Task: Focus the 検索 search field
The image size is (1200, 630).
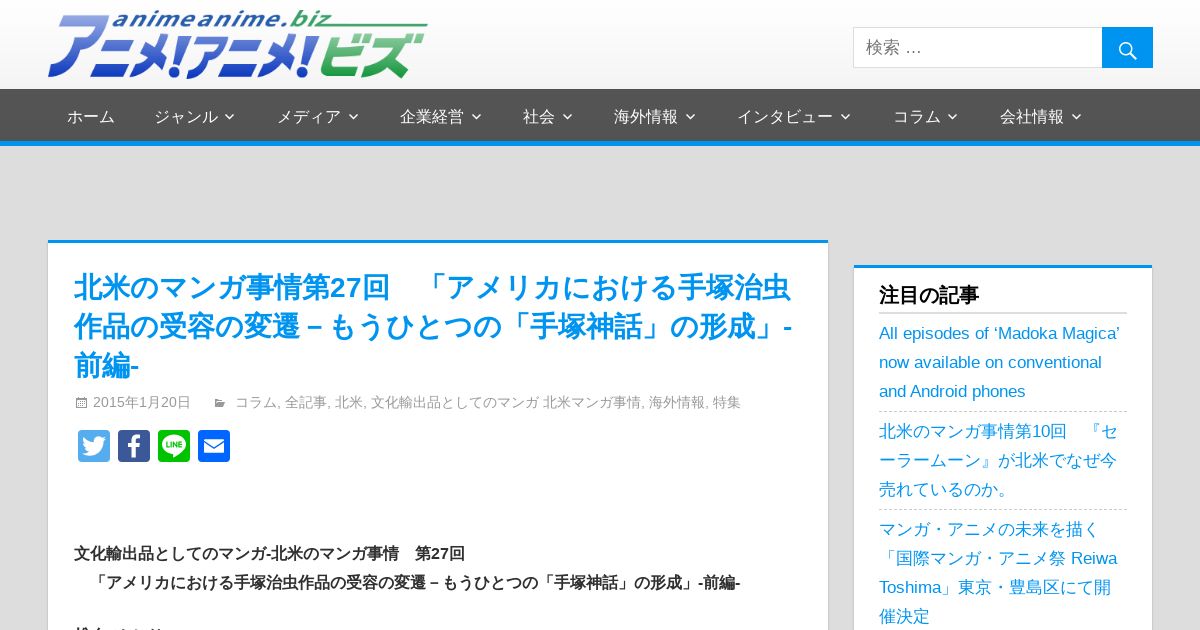Action: pyautogui.click(x=977, y=48)
